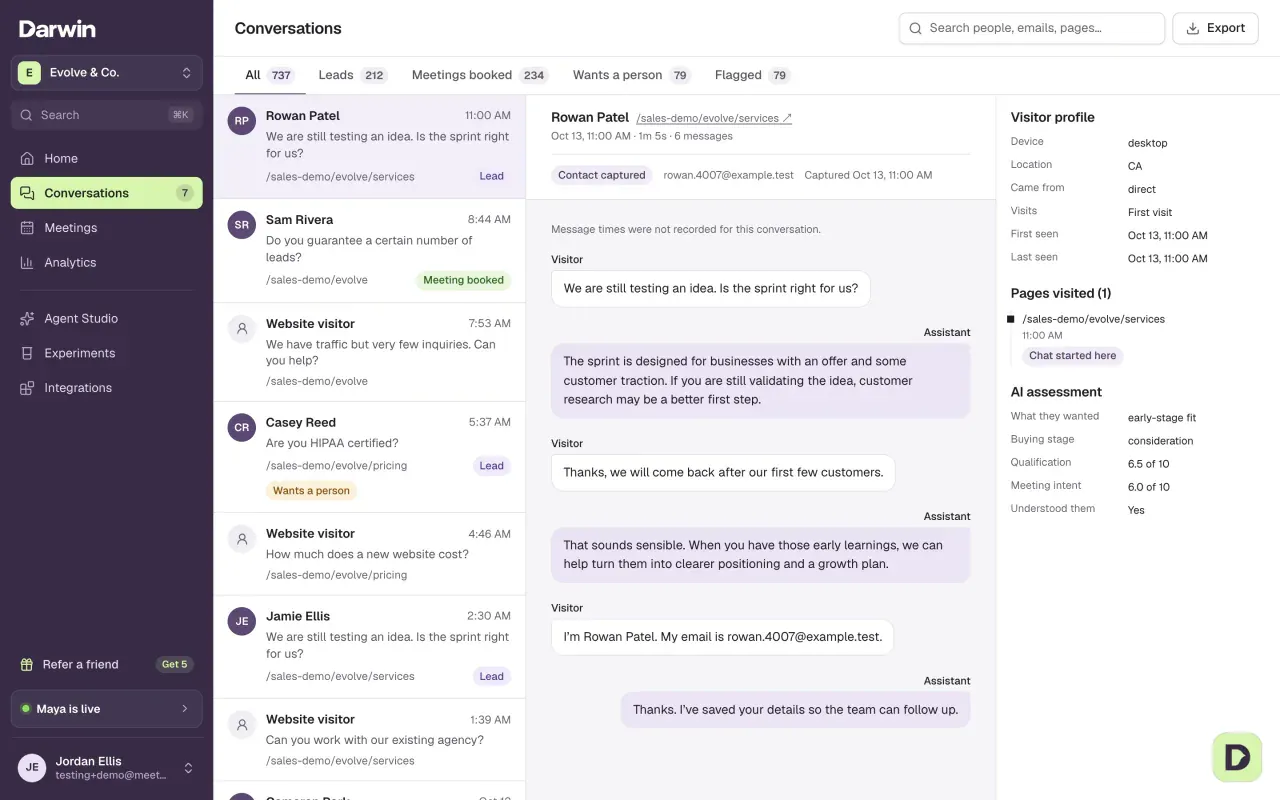1280x800 pixels.
Task: Click the CR avatar for Casey Reed
Action: (241, 428)
